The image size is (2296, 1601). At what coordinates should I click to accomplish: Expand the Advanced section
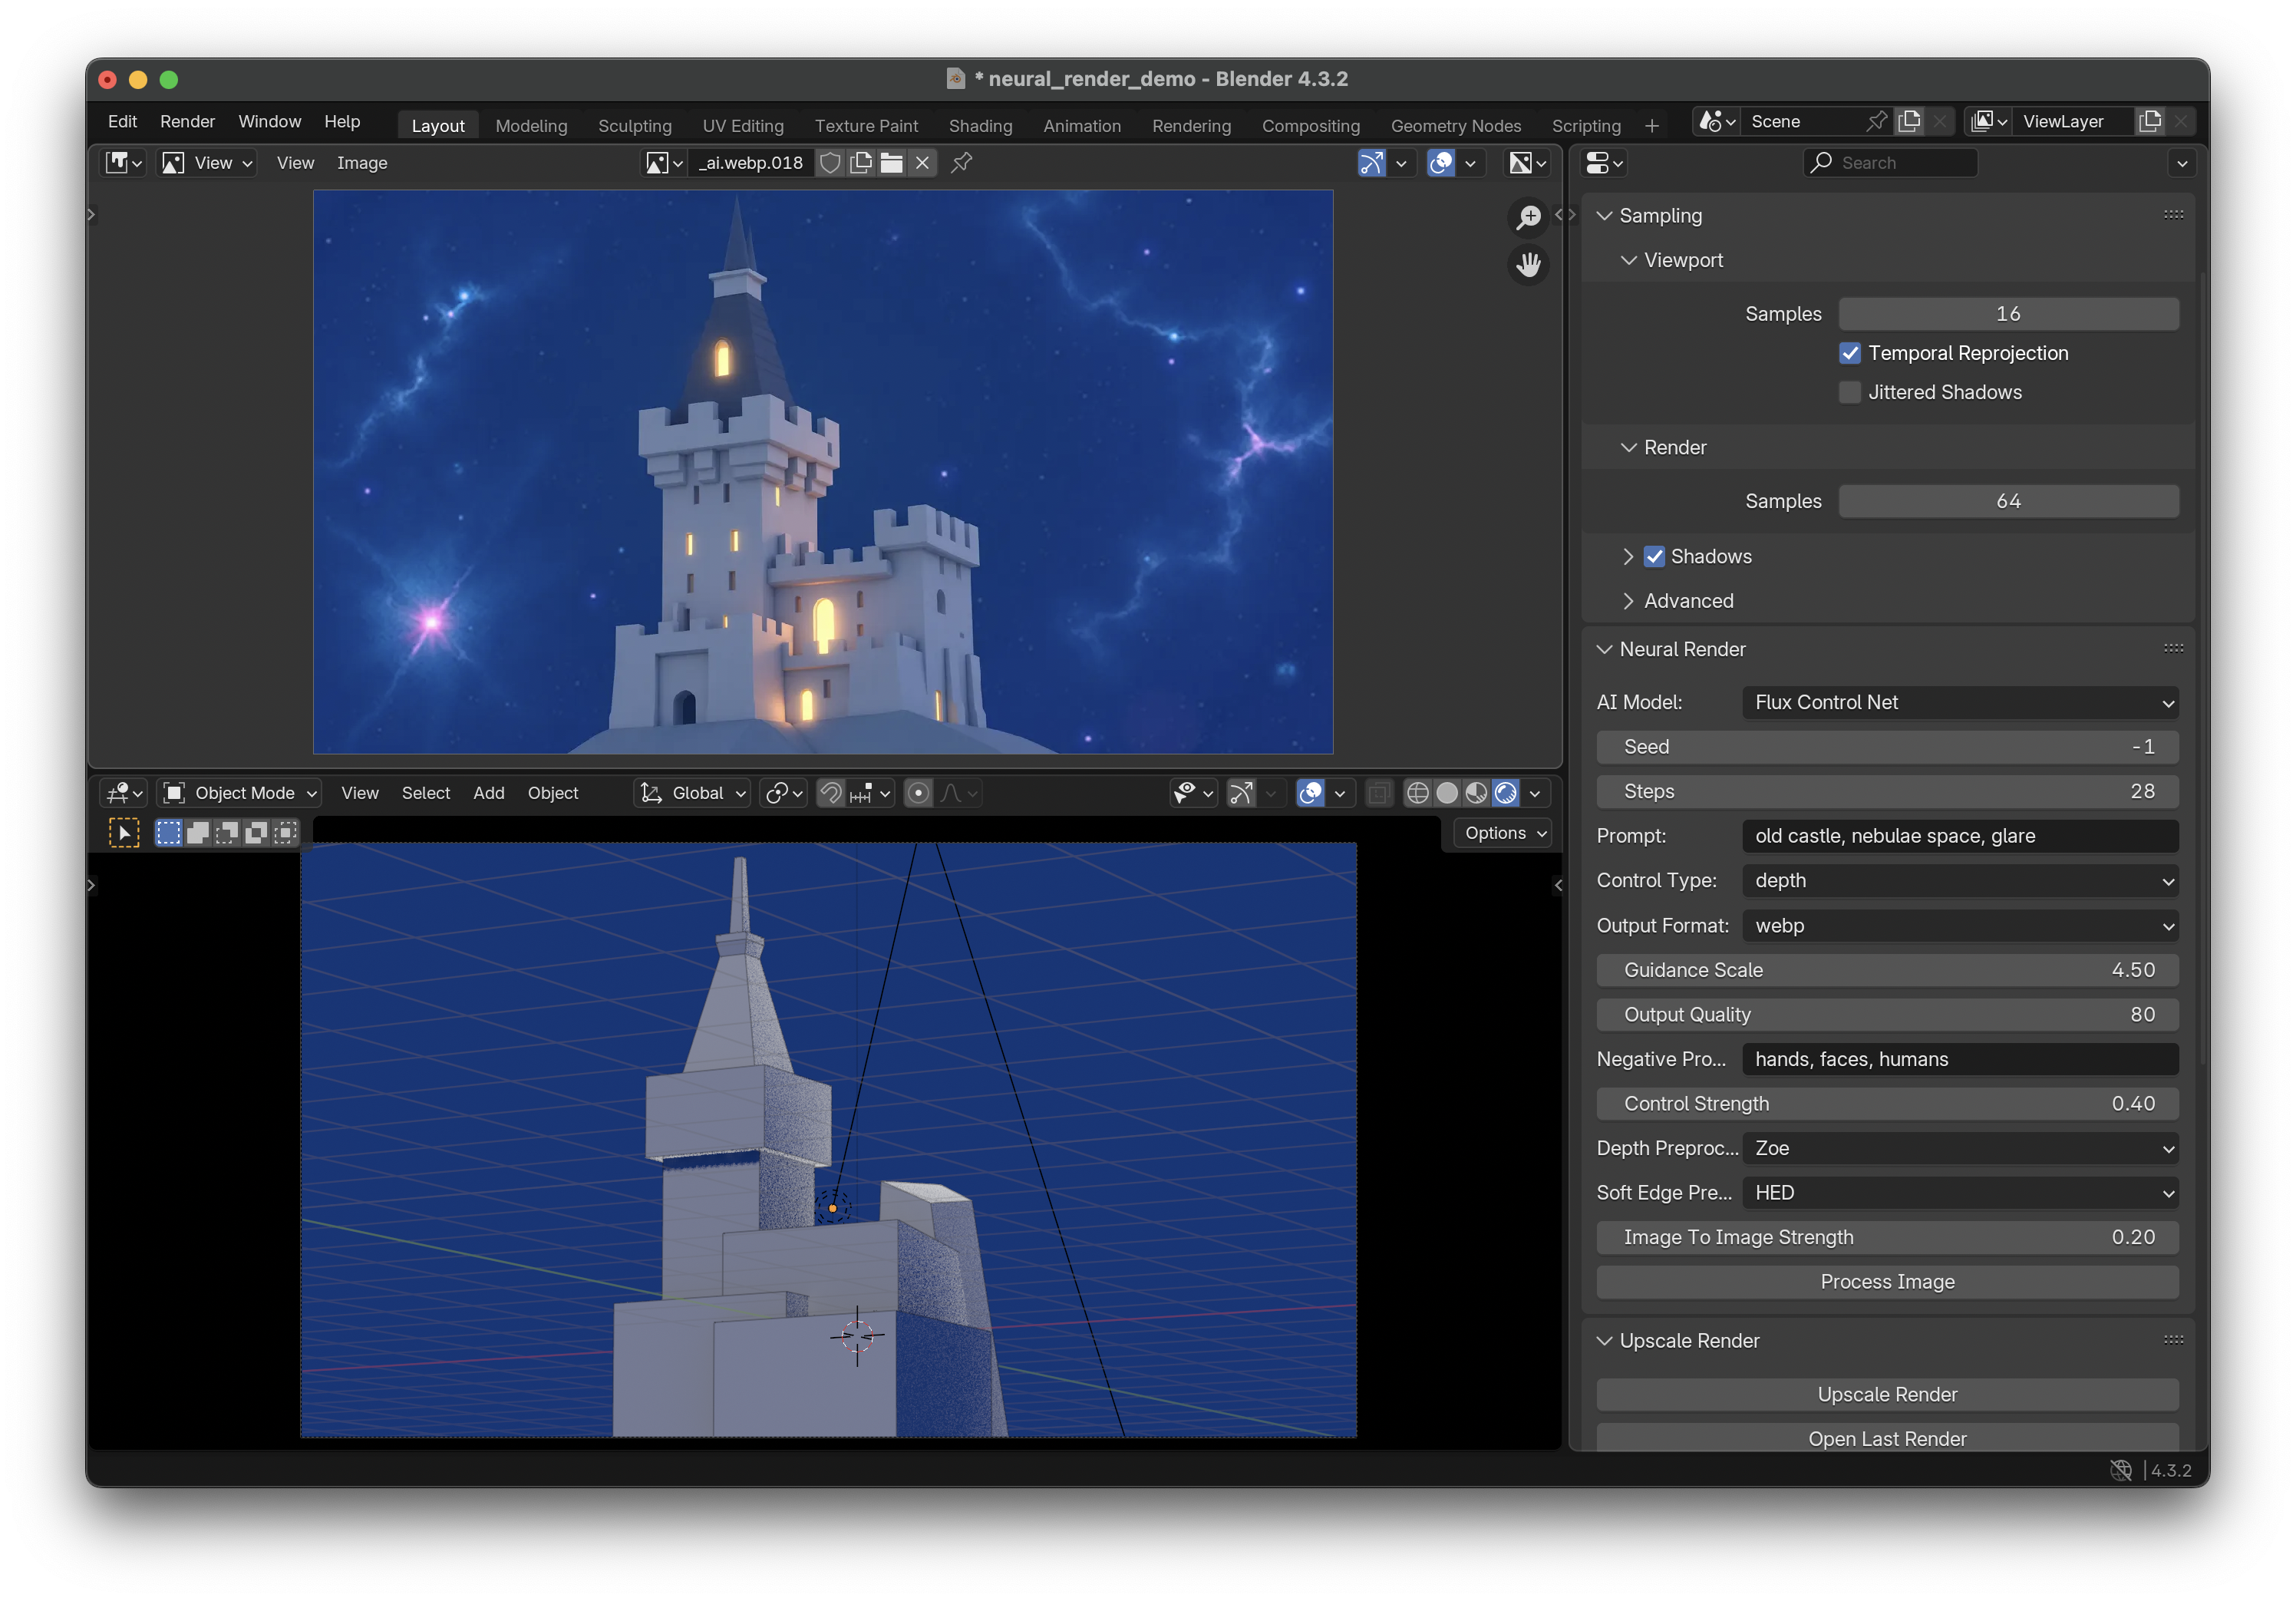pos(1688,601)
